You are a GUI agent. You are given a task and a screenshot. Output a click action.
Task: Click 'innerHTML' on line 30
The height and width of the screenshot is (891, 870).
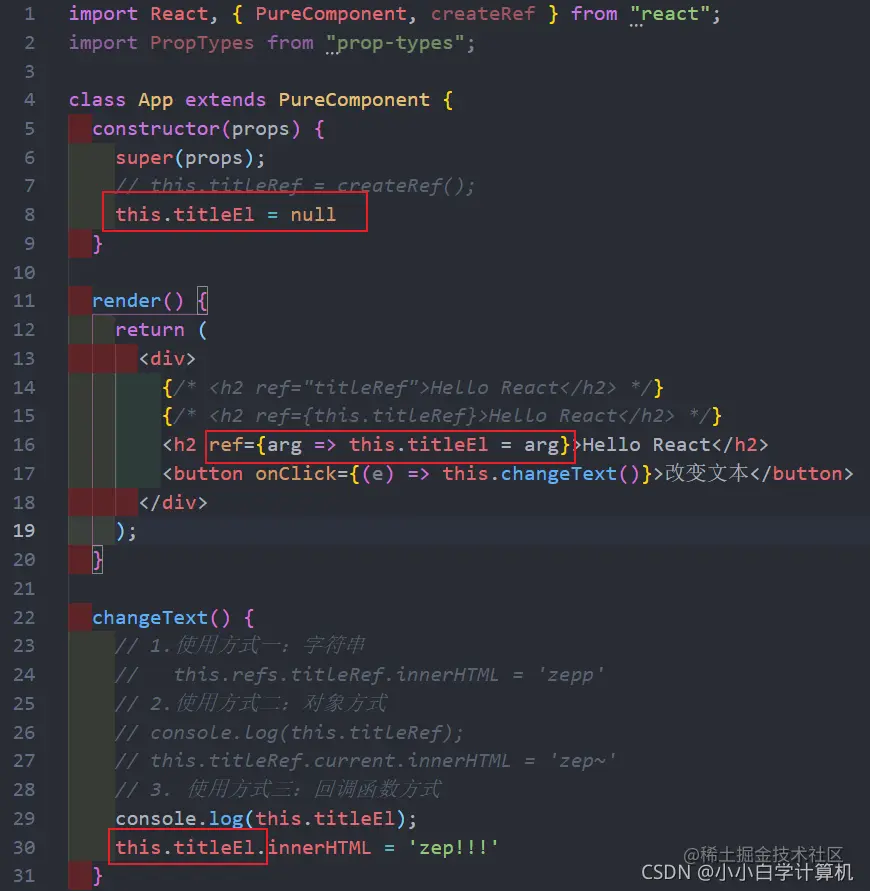319,848
